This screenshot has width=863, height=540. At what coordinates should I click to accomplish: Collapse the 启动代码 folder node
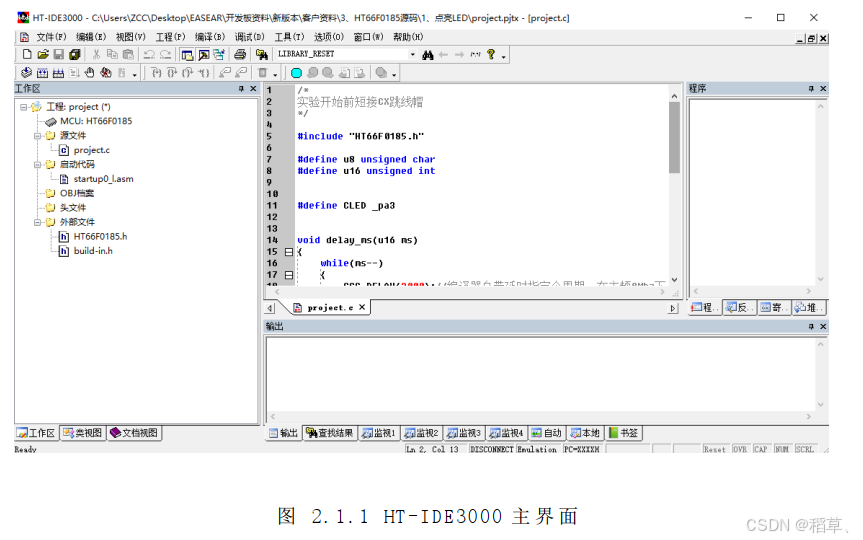point(37,164)
